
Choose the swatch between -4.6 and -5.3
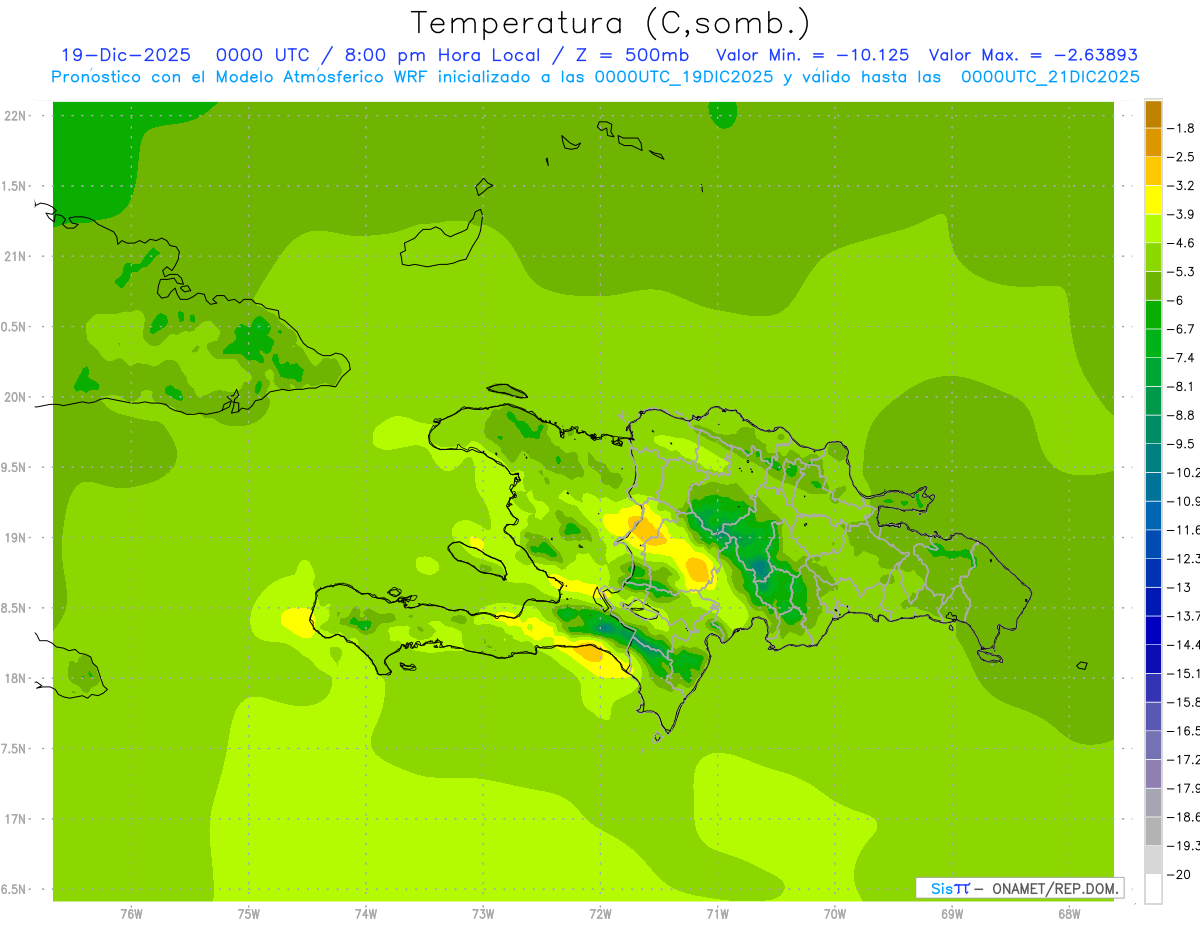(x=1153, y=257)
